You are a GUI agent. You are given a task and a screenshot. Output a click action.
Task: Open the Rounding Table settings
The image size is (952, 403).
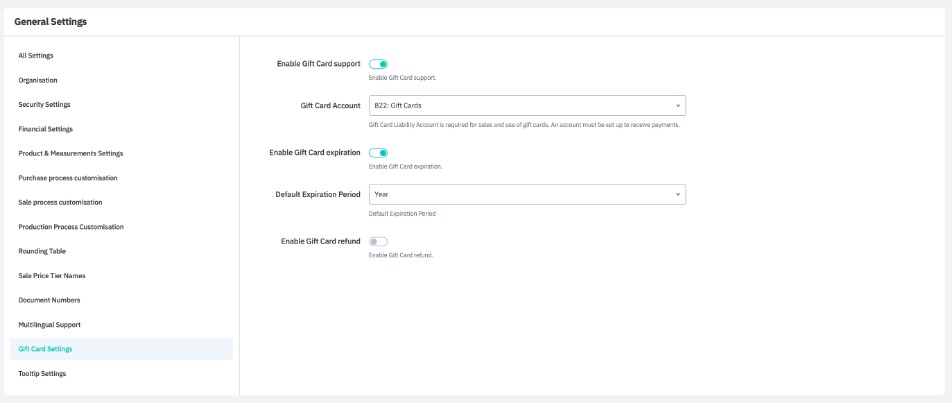(x=42, y=251)
